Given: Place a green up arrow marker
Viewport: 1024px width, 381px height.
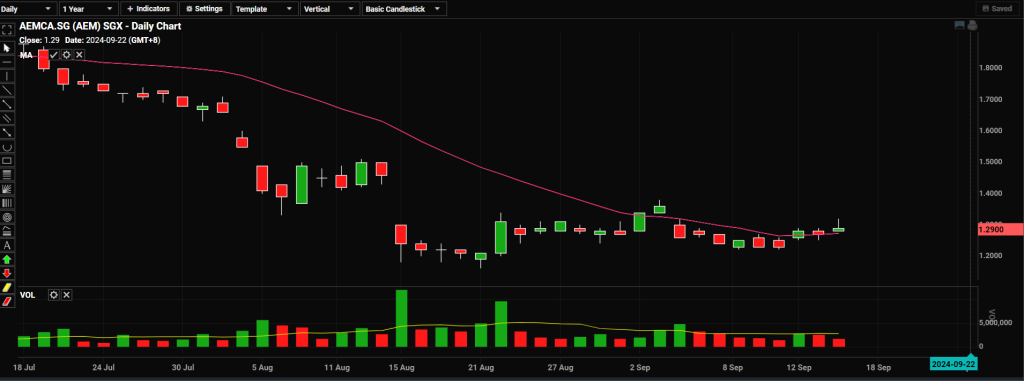Looking at the screenshot, I should [x=7, y=259].
